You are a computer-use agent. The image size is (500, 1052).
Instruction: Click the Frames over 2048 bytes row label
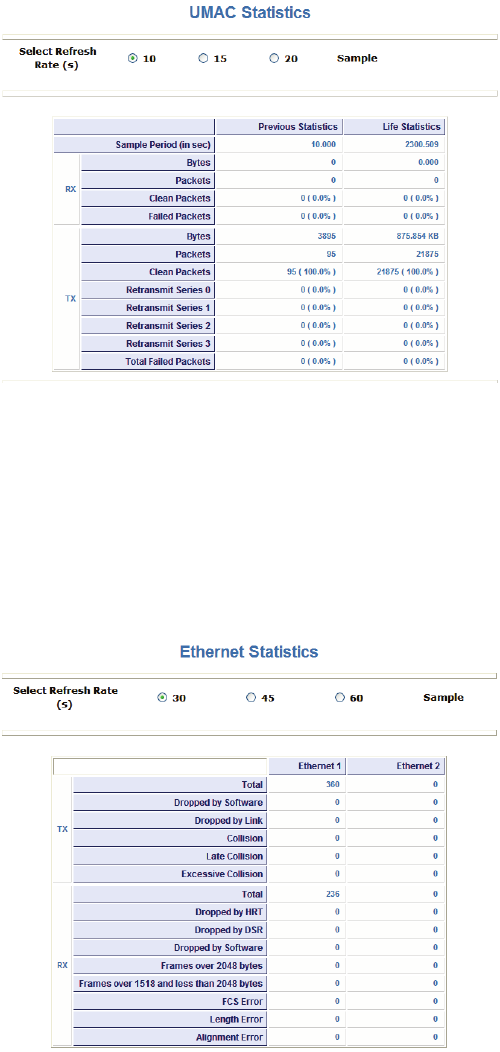[169, 965]
